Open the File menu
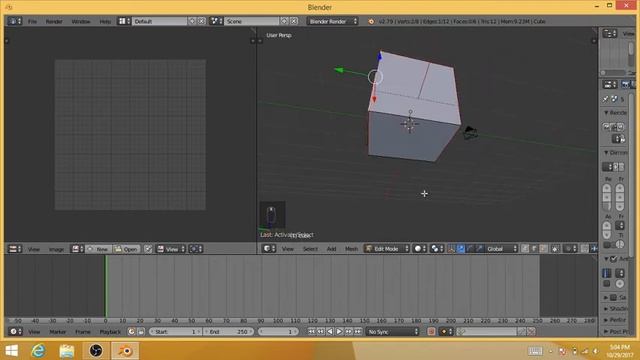This screenshot has height=360, width=640. [x=32, y=21]
